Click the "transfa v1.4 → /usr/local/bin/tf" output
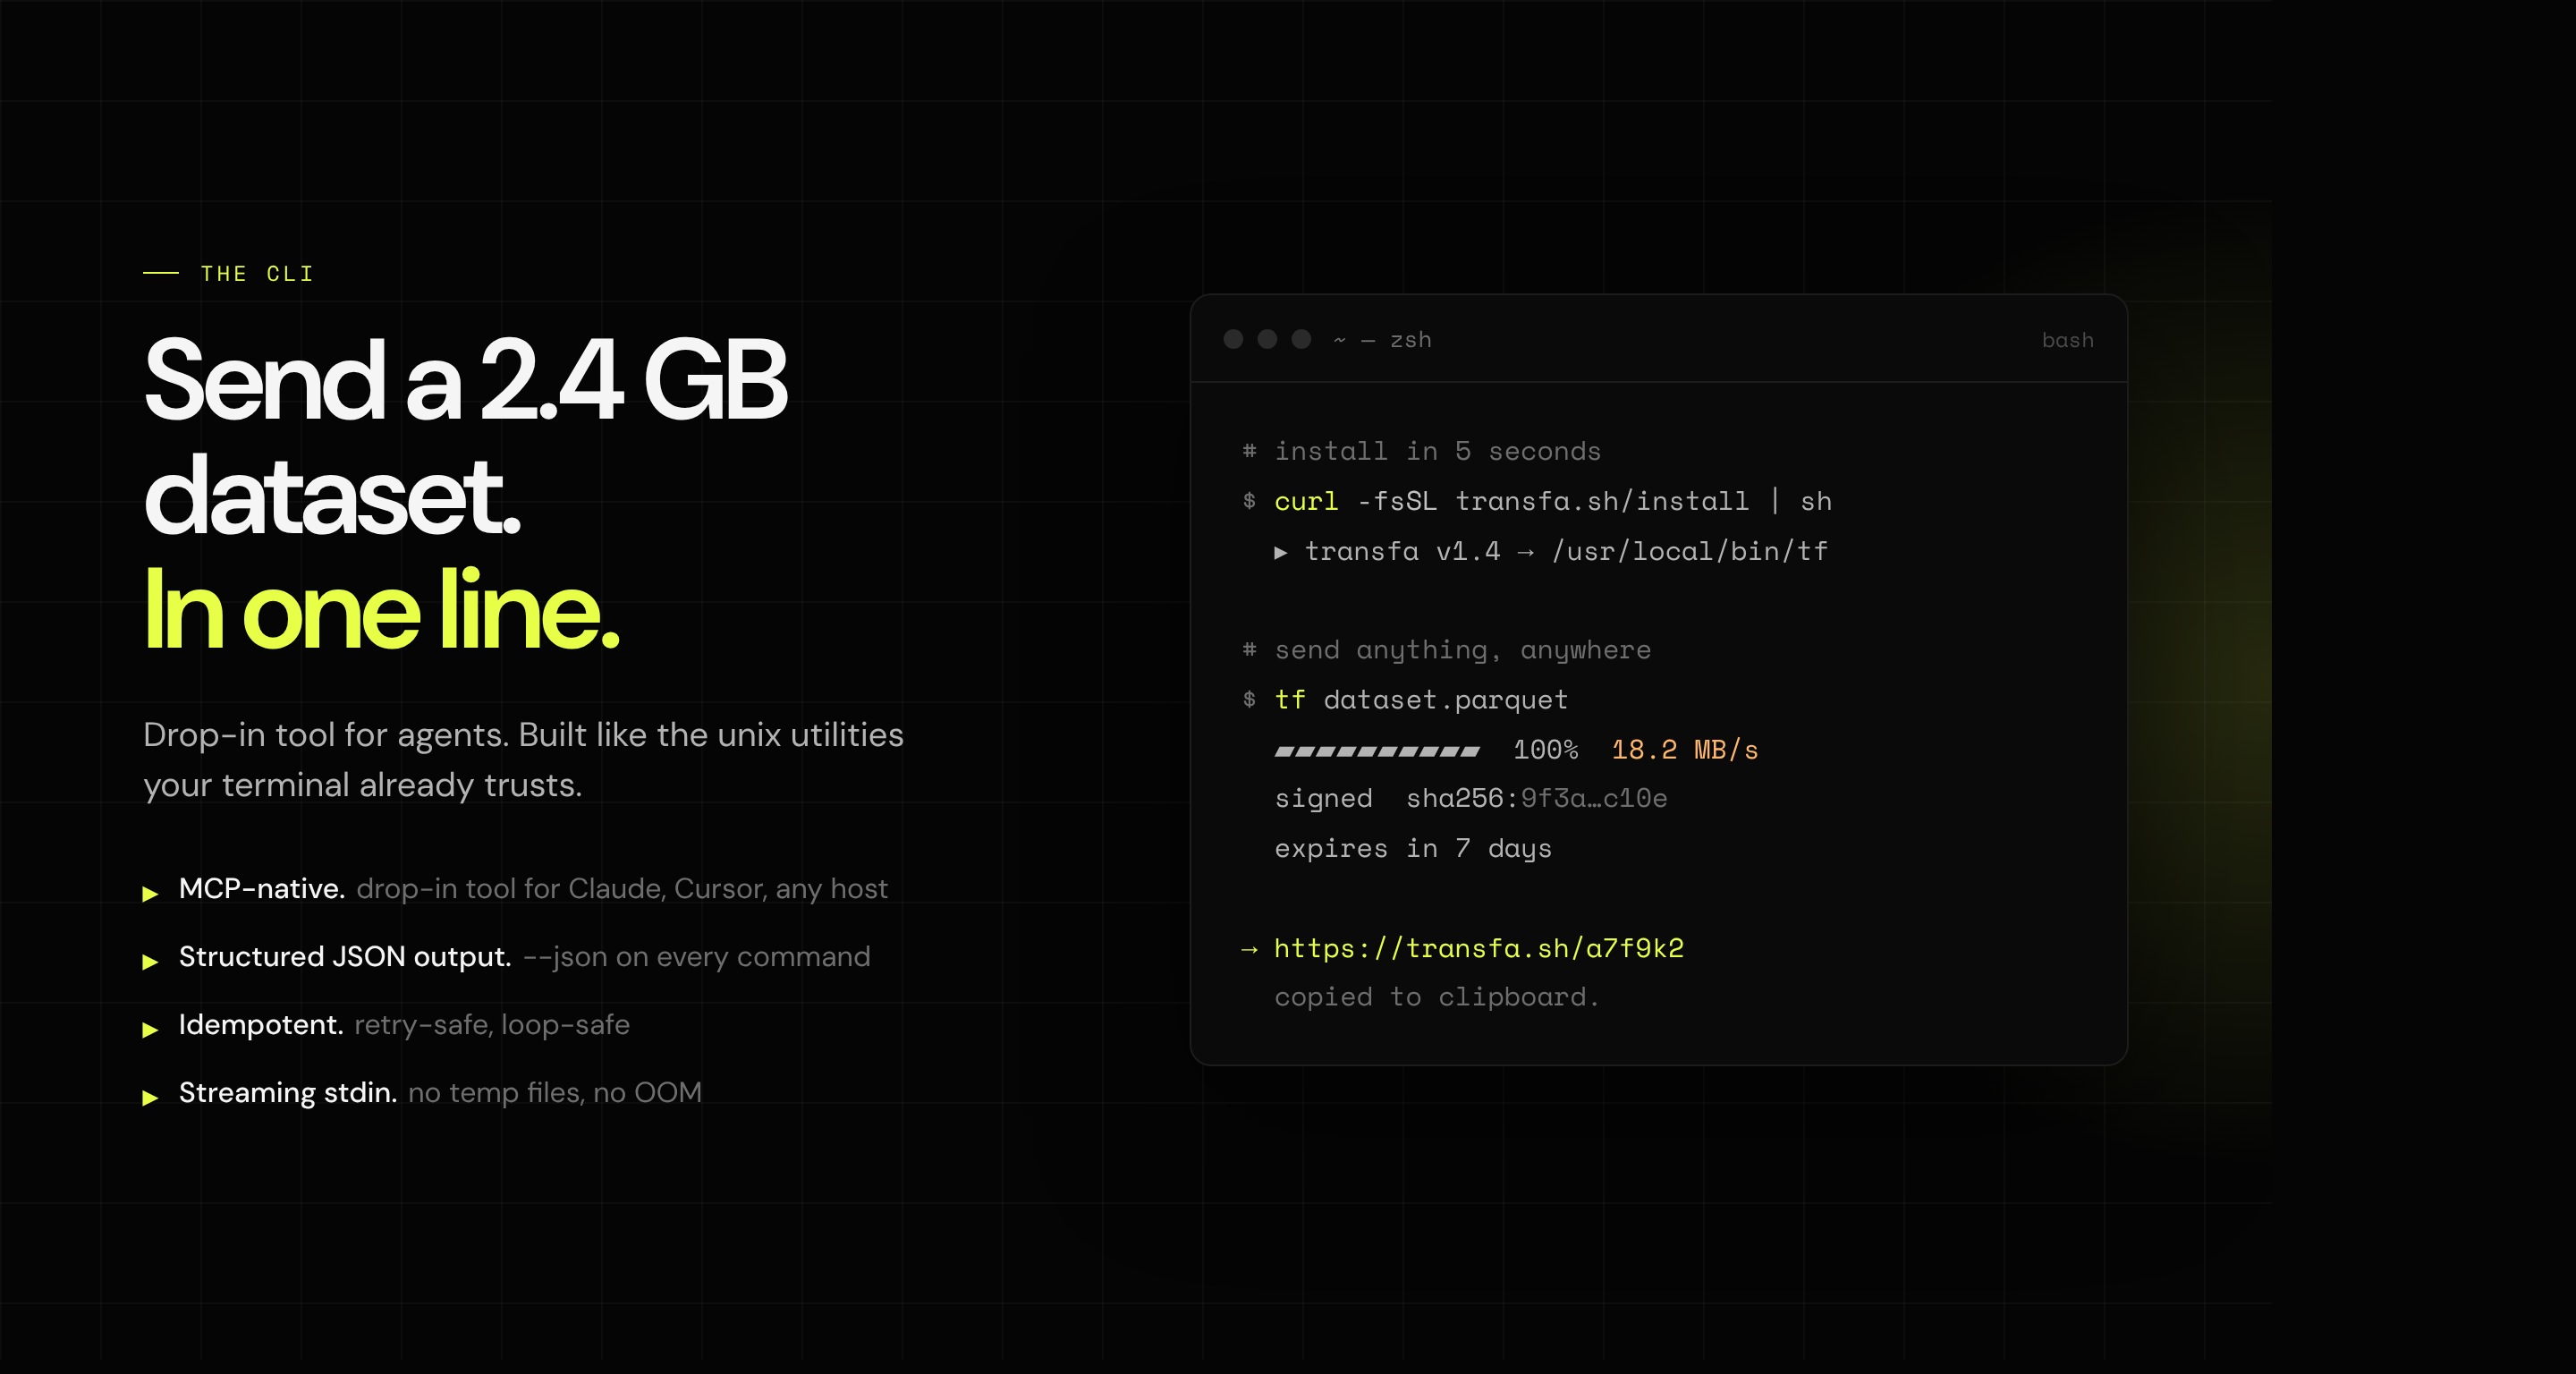Image resolution: width=2576 pixels, height=1374 pixels. tap(1566, 551)
